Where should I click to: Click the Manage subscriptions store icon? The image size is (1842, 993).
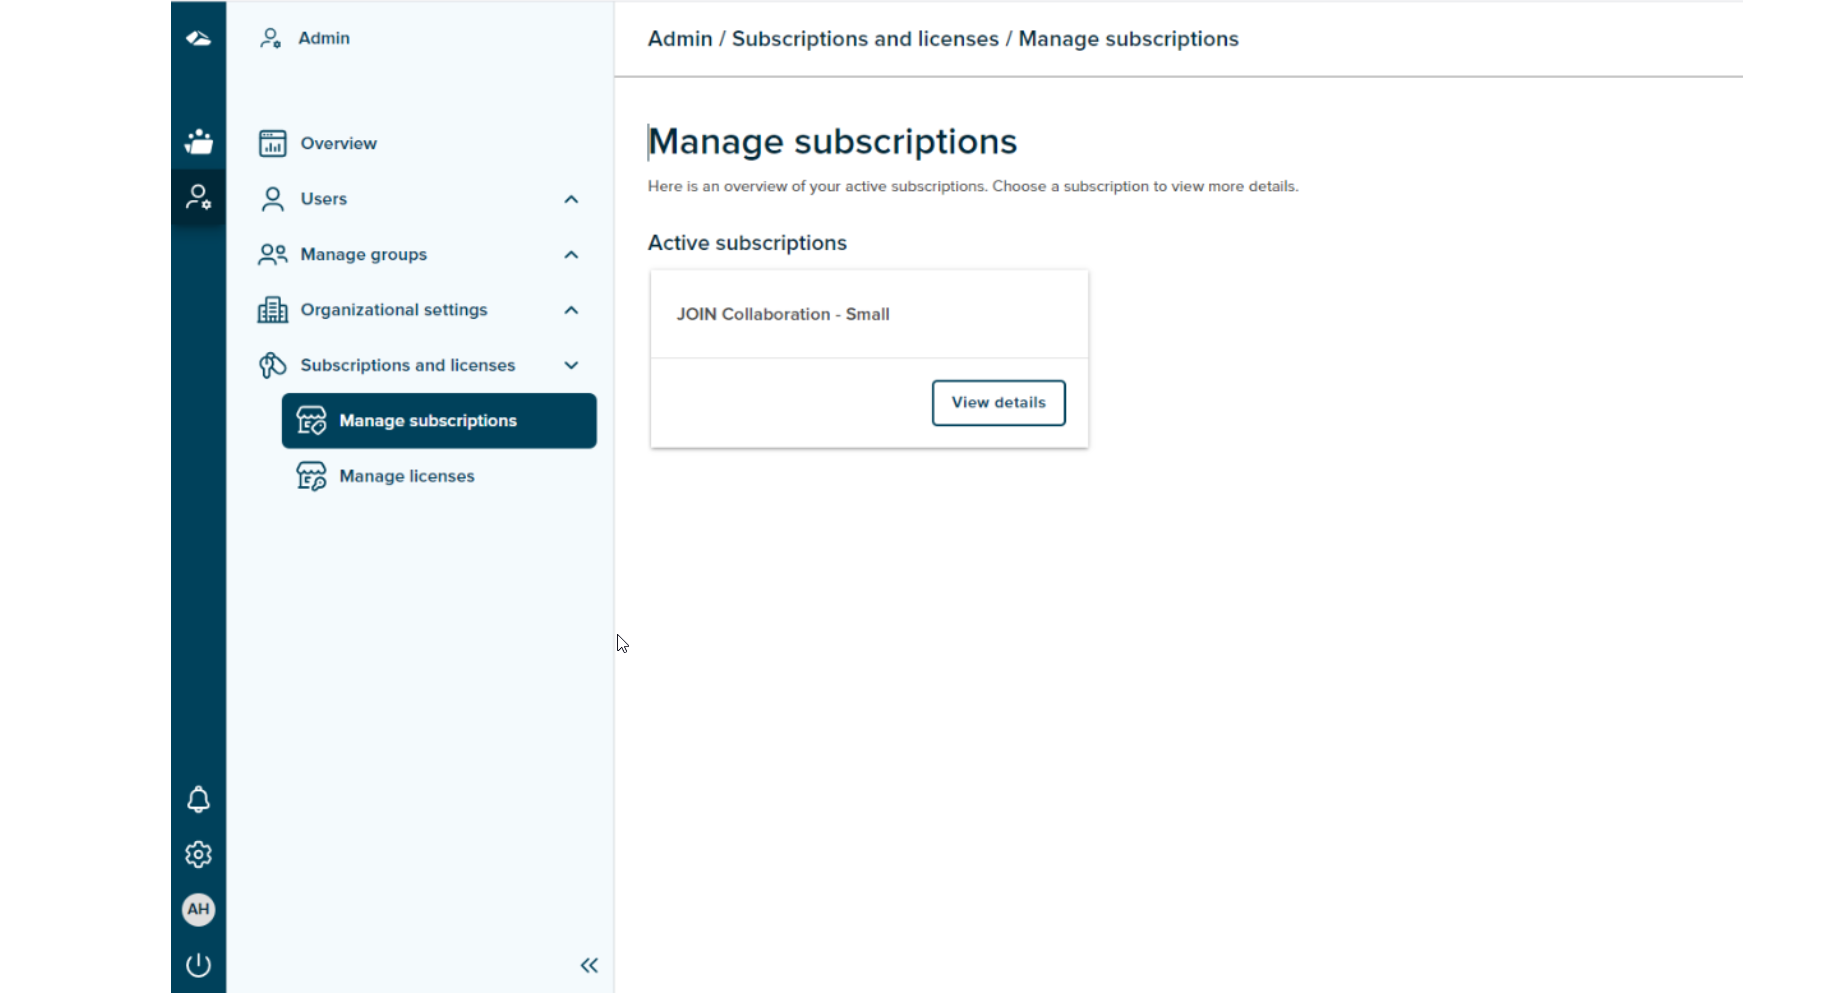click(x=311, y=420)
